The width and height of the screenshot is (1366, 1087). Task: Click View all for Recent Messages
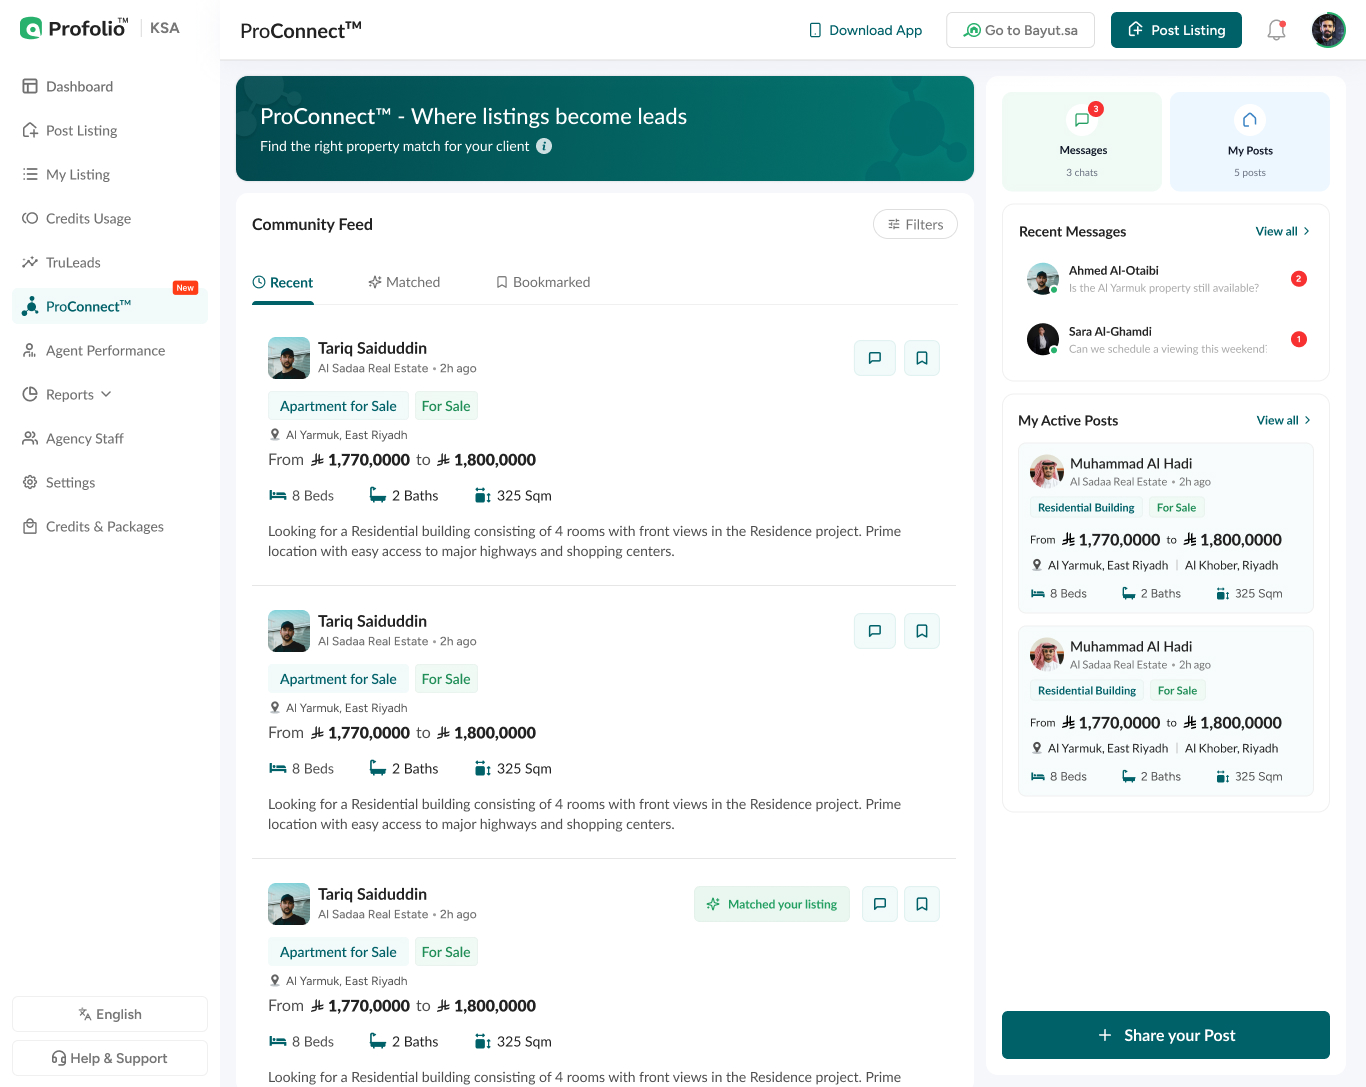click(x=1283, y=231)
